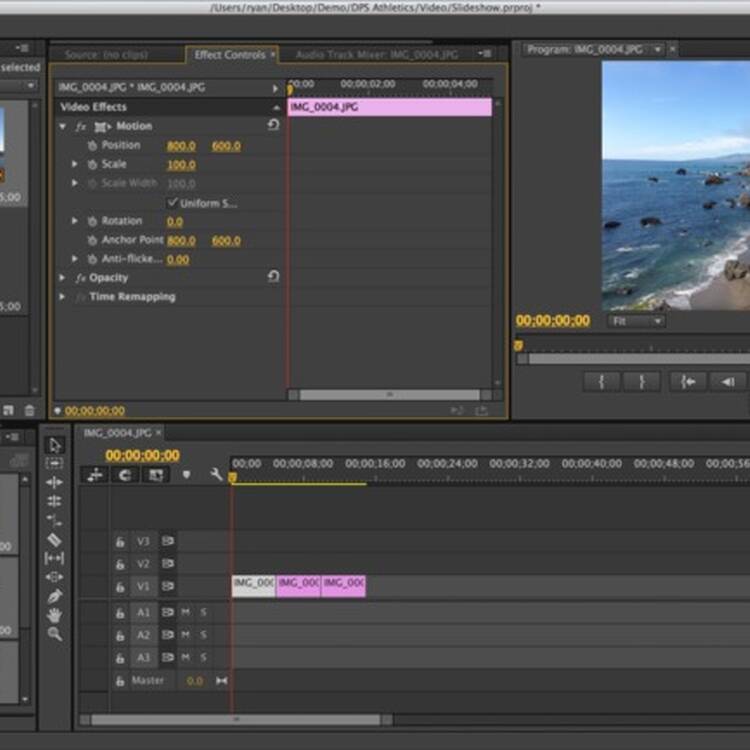The width and height of the screenshot is (750, 750).
Task: Click the Rotation value 0.0
Action: 175,221
